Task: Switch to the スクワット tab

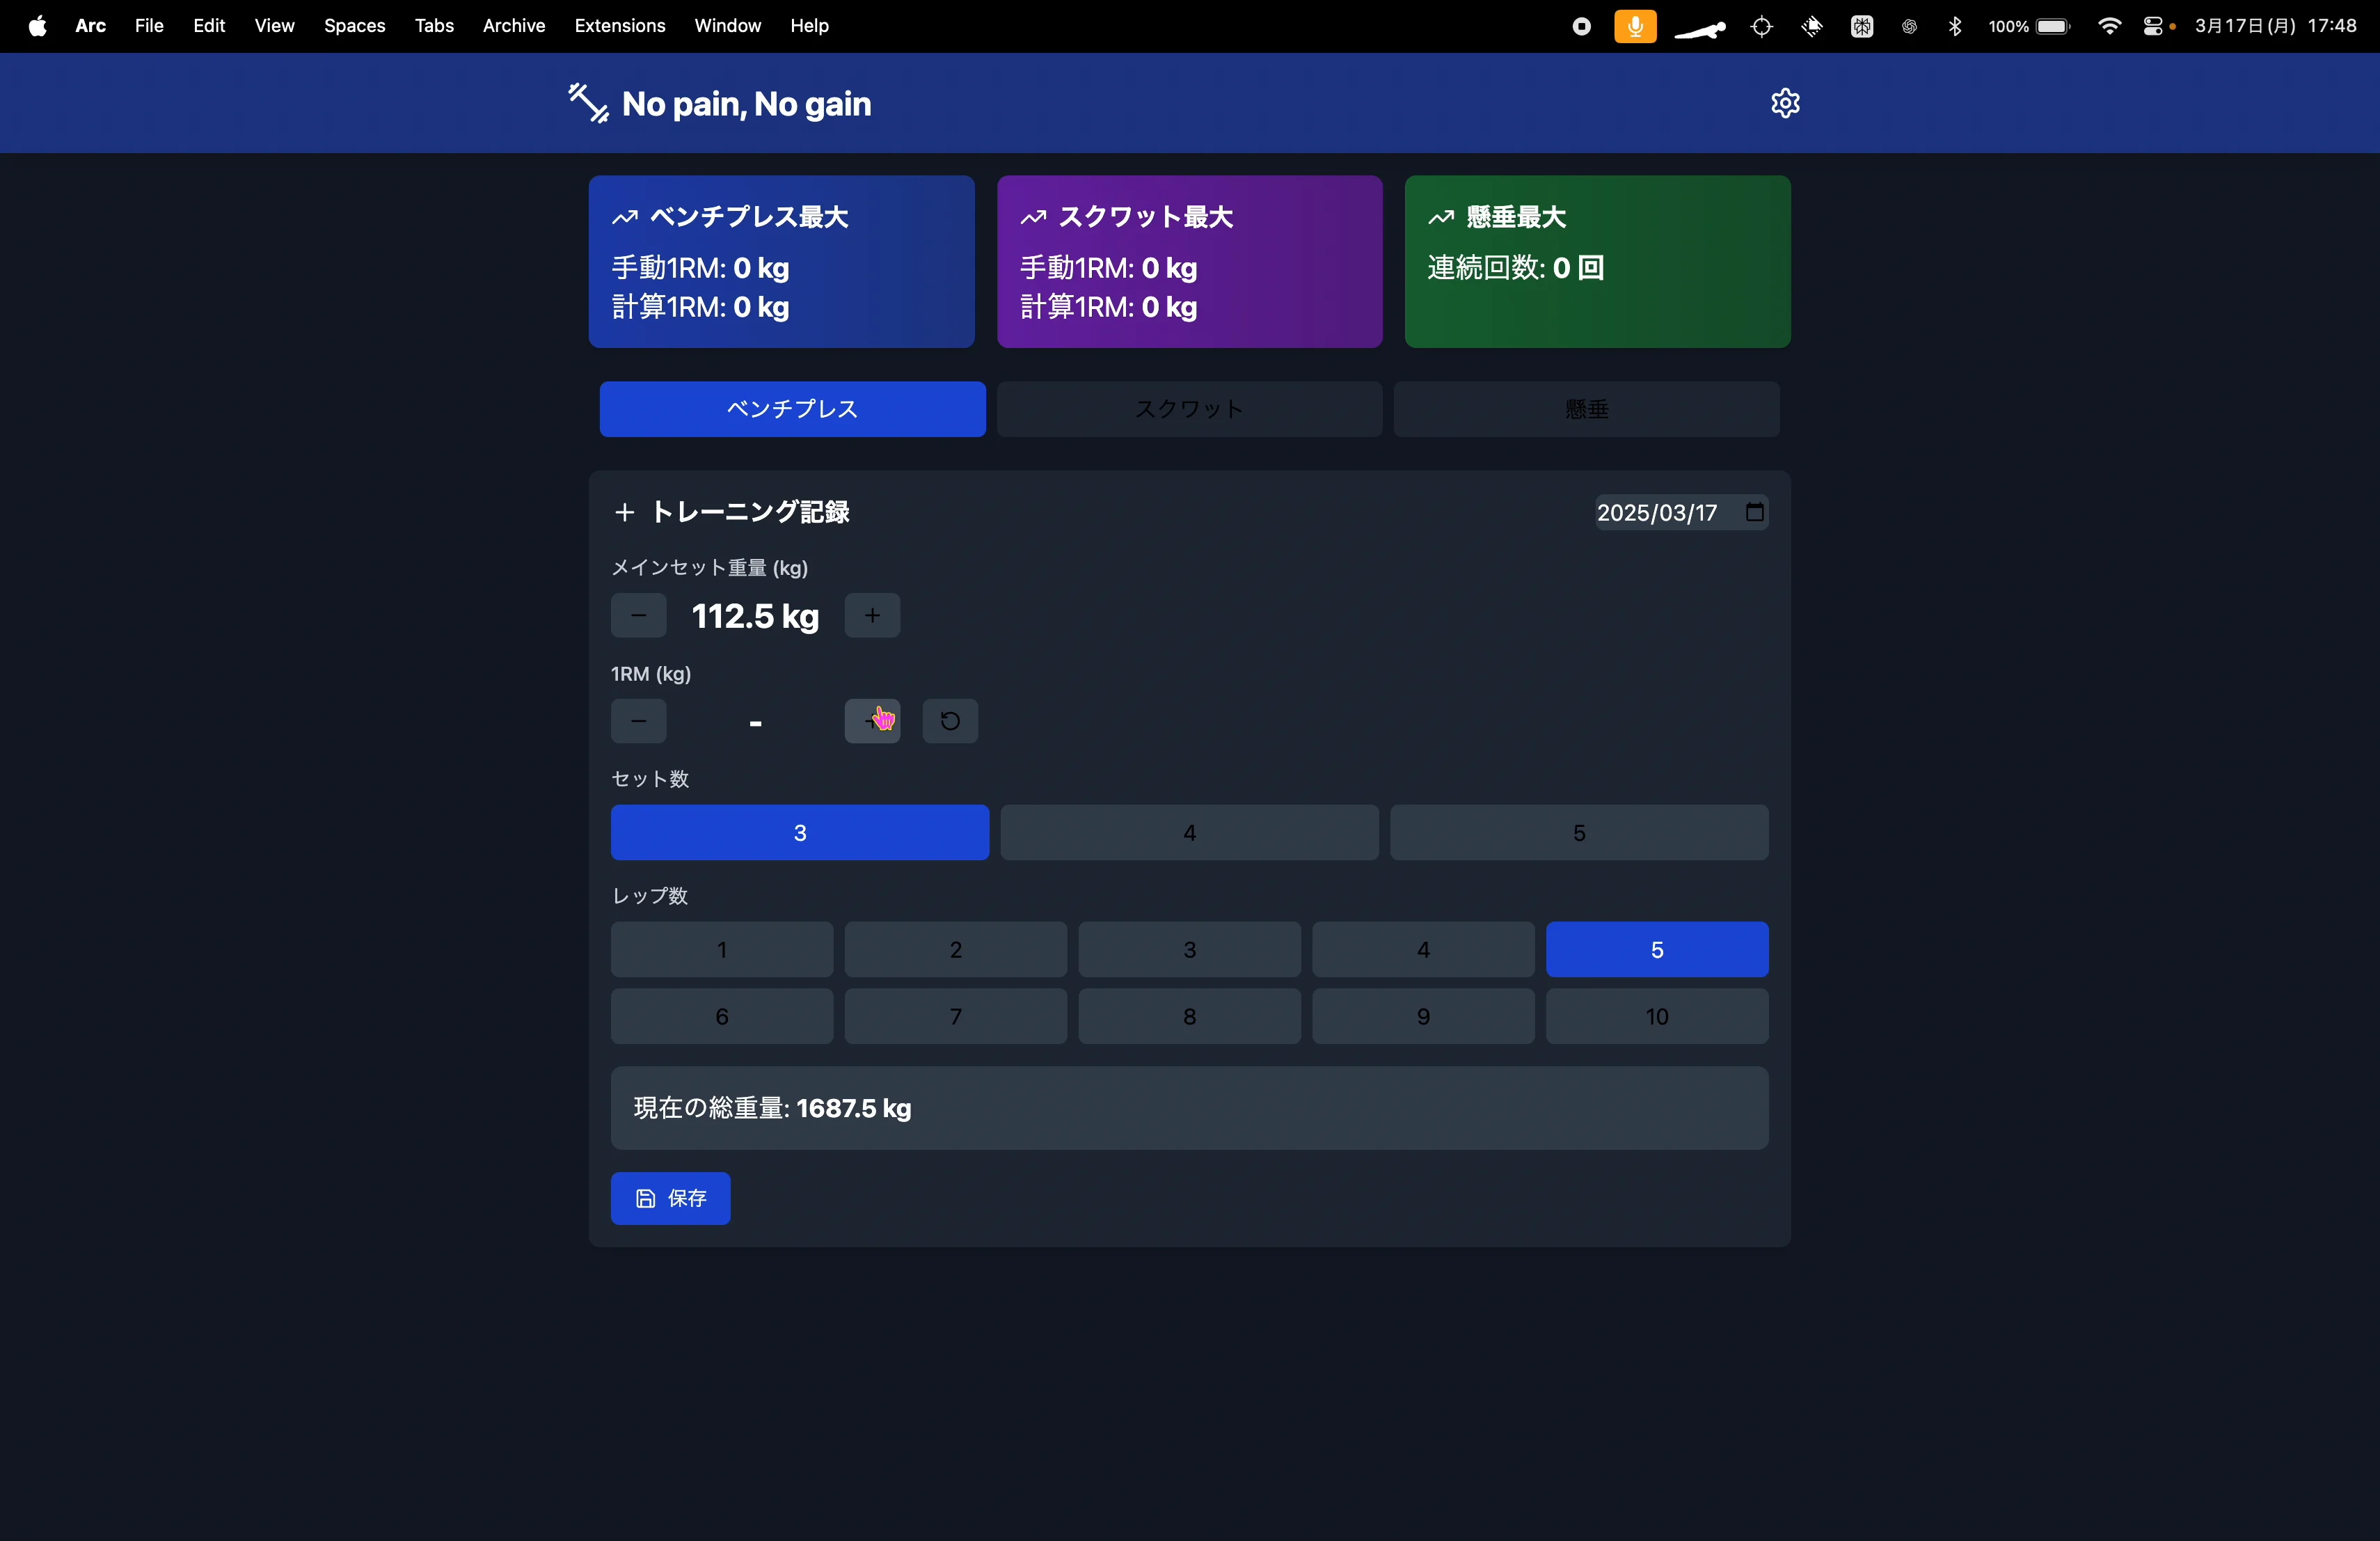Action: [x=1189, y=409]
